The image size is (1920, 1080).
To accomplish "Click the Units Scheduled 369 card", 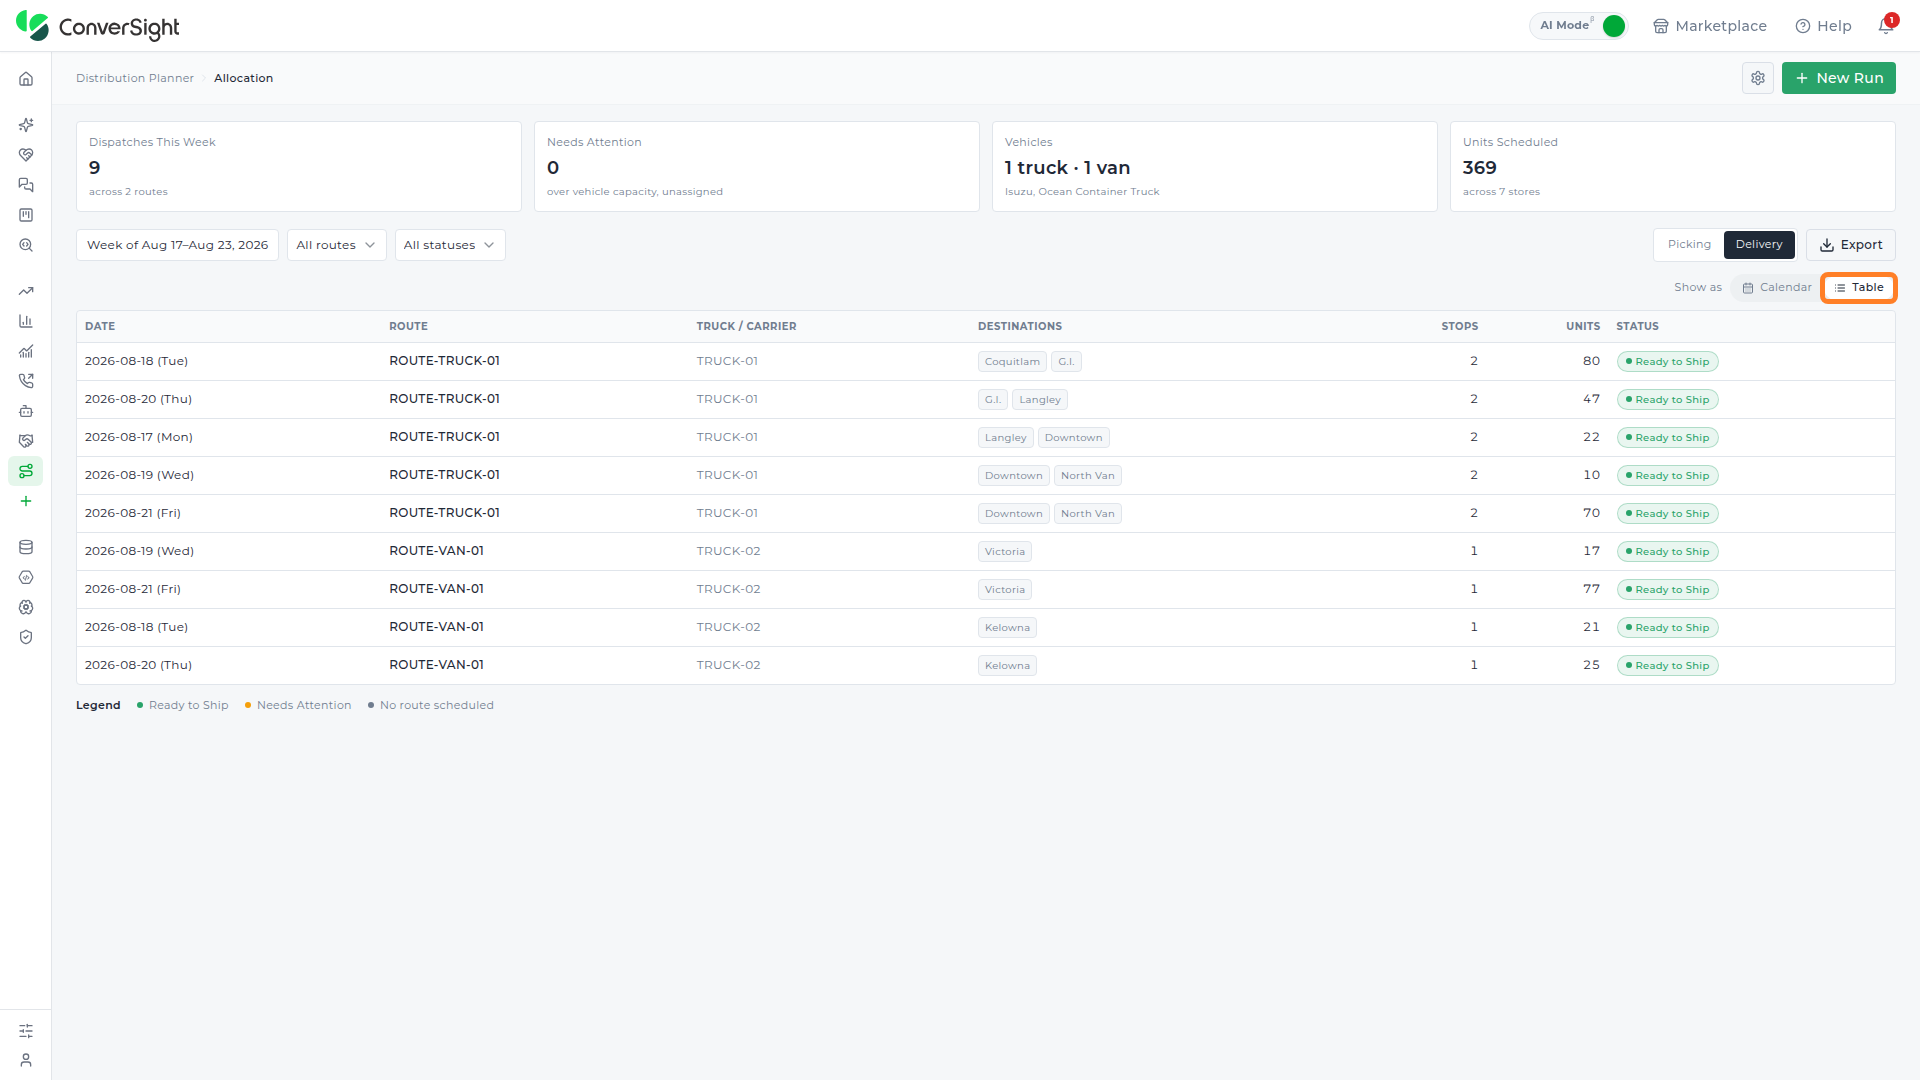I will (x=1672, y=166).
